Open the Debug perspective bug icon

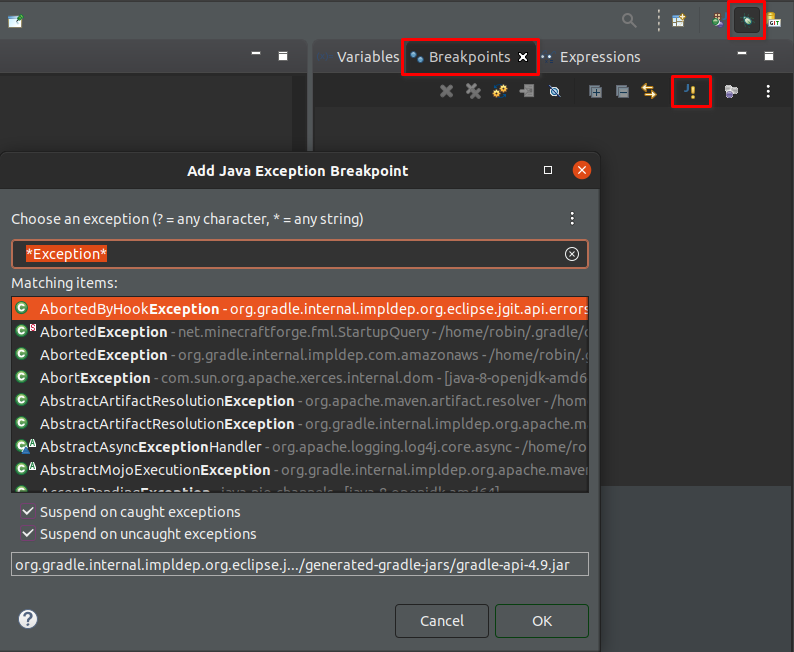point(745,20)
